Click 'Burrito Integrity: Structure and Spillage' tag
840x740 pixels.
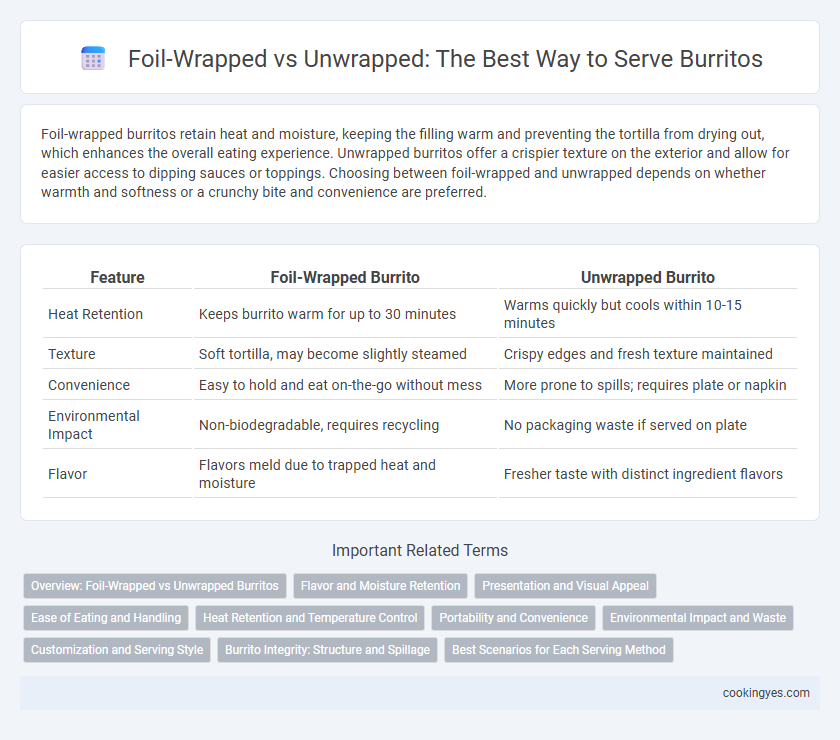tap(327, 649)
